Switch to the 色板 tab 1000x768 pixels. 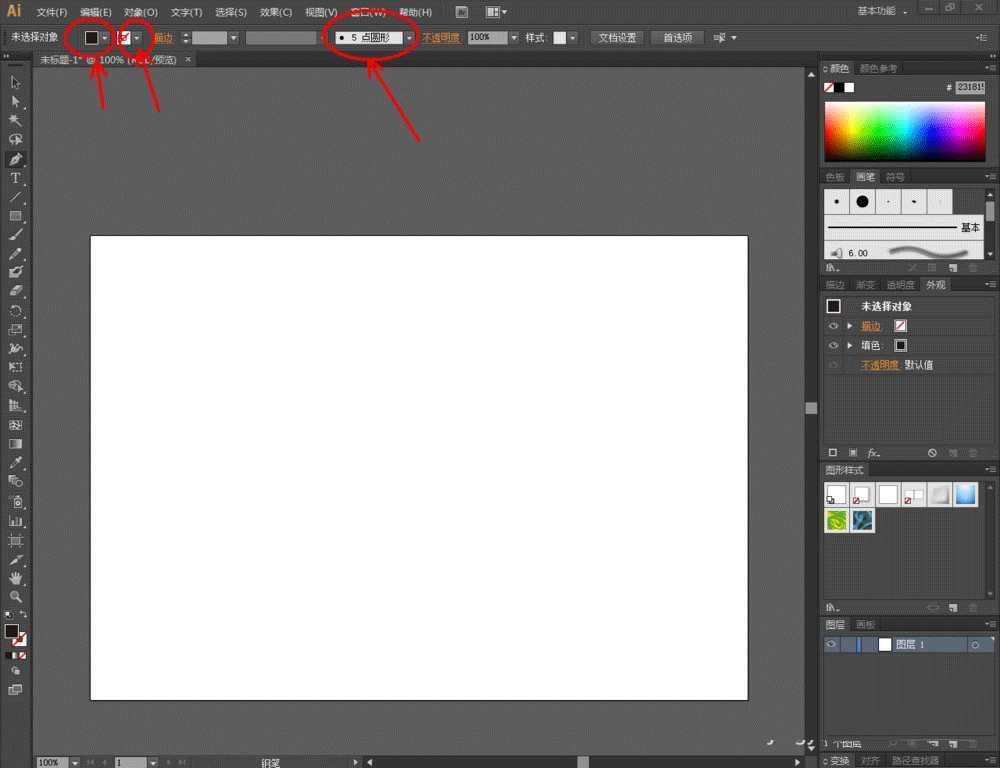pyautogui.click(x=834, y=177)
